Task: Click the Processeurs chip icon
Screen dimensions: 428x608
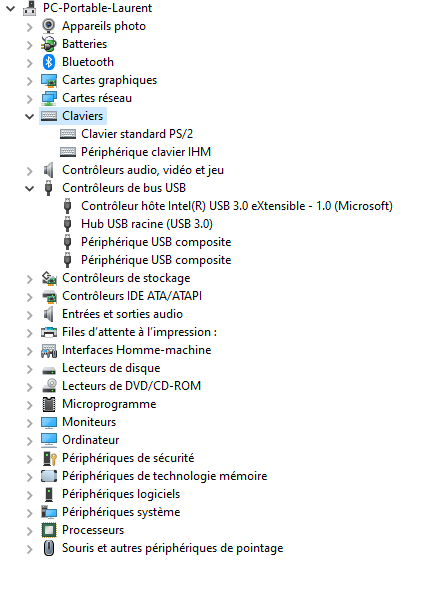Action: click(x=48, y=530)
